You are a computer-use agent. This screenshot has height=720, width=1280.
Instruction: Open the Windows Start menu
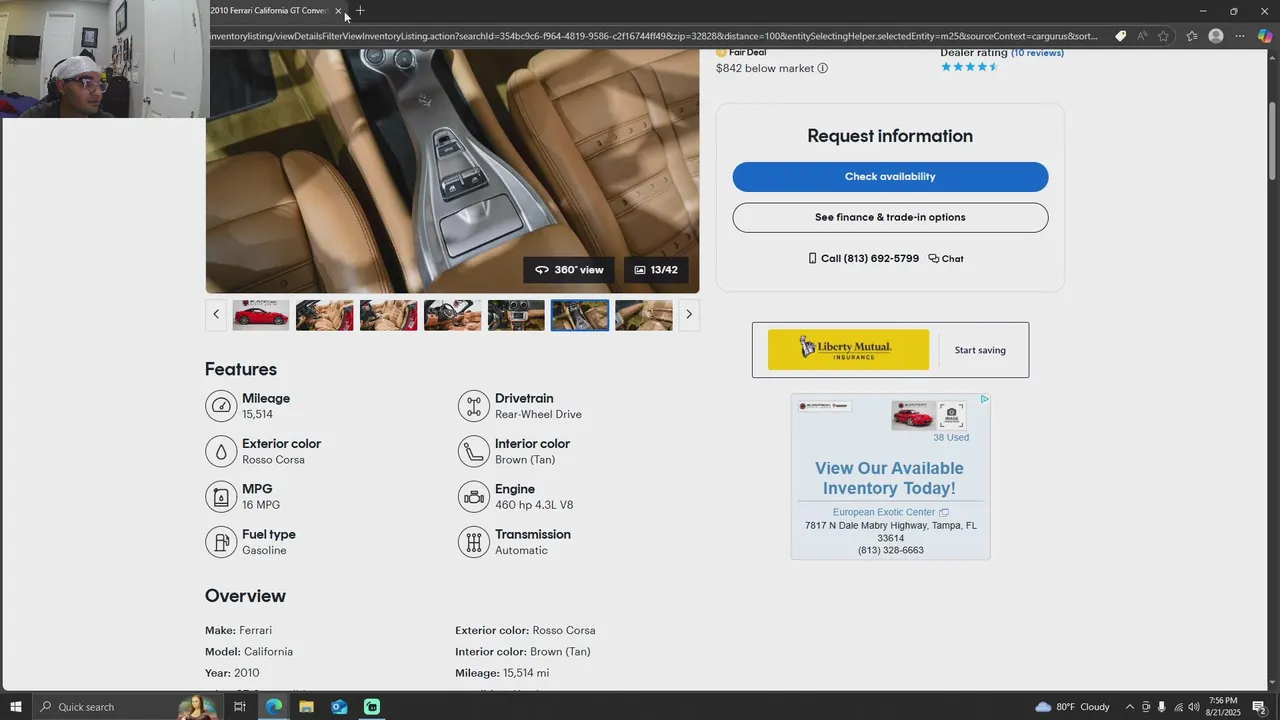(16, 707)
